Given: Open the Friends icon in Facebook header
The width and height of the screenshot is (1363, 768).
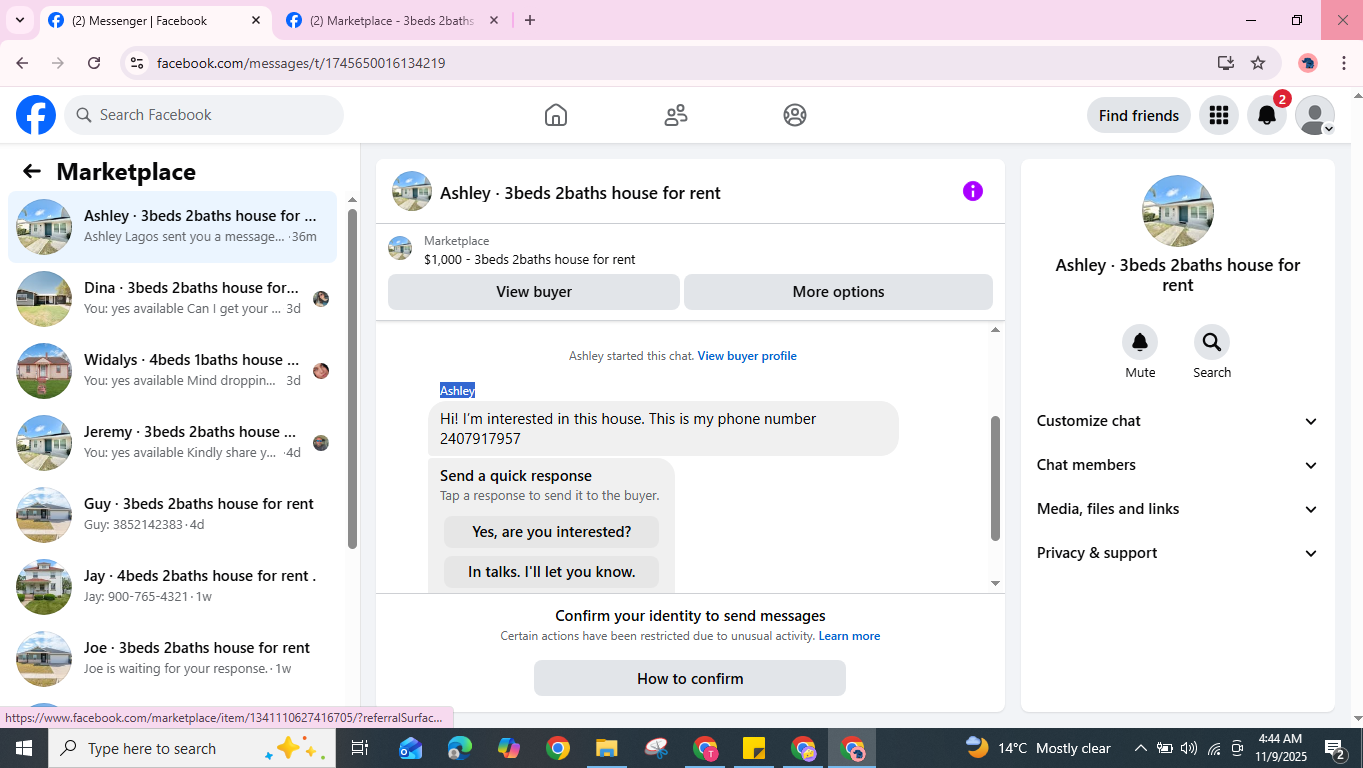Looking at the screenshot, I should (x=676, y=115).
